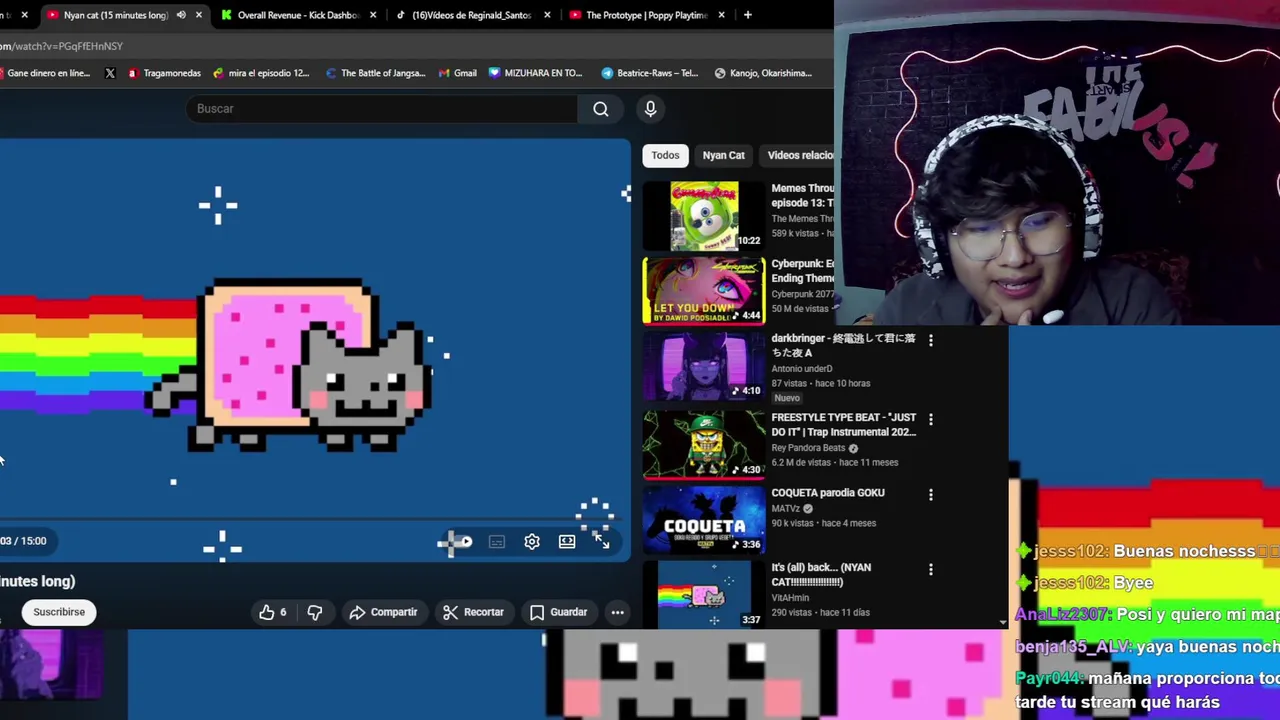Open the VitAHmin channel name
Image resolution: width=1280 pixels, height=720 pixels.
tap(790, 598)
